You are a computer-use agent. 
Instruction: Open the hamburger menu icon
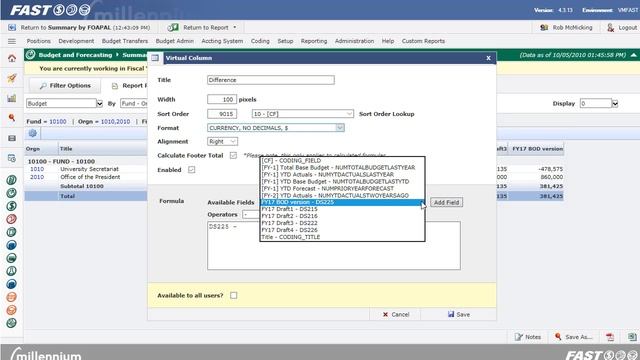pos(12,41)
